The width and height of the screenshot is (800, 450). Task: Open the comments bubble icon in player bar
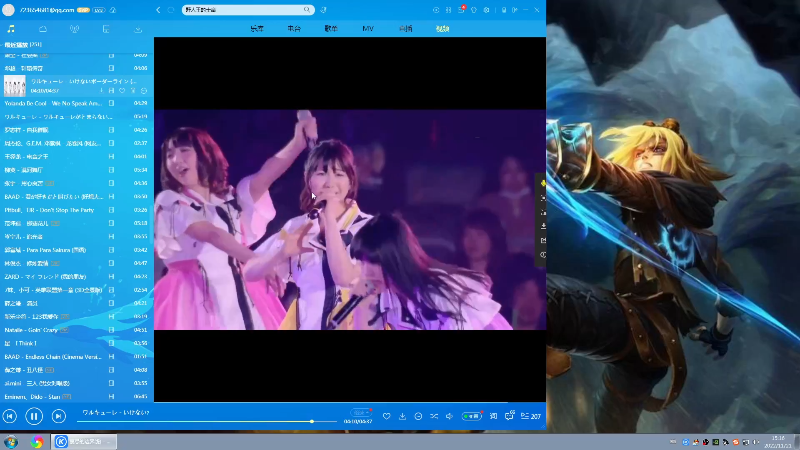[509, 416]
